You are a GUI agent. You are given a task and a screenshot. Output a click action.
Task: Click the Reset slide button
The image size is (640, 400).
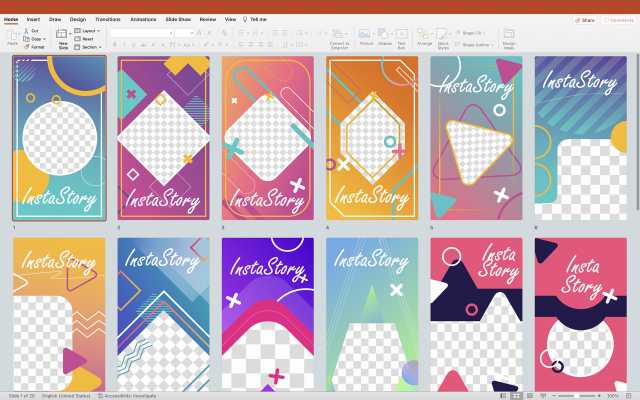click(89, 39)
